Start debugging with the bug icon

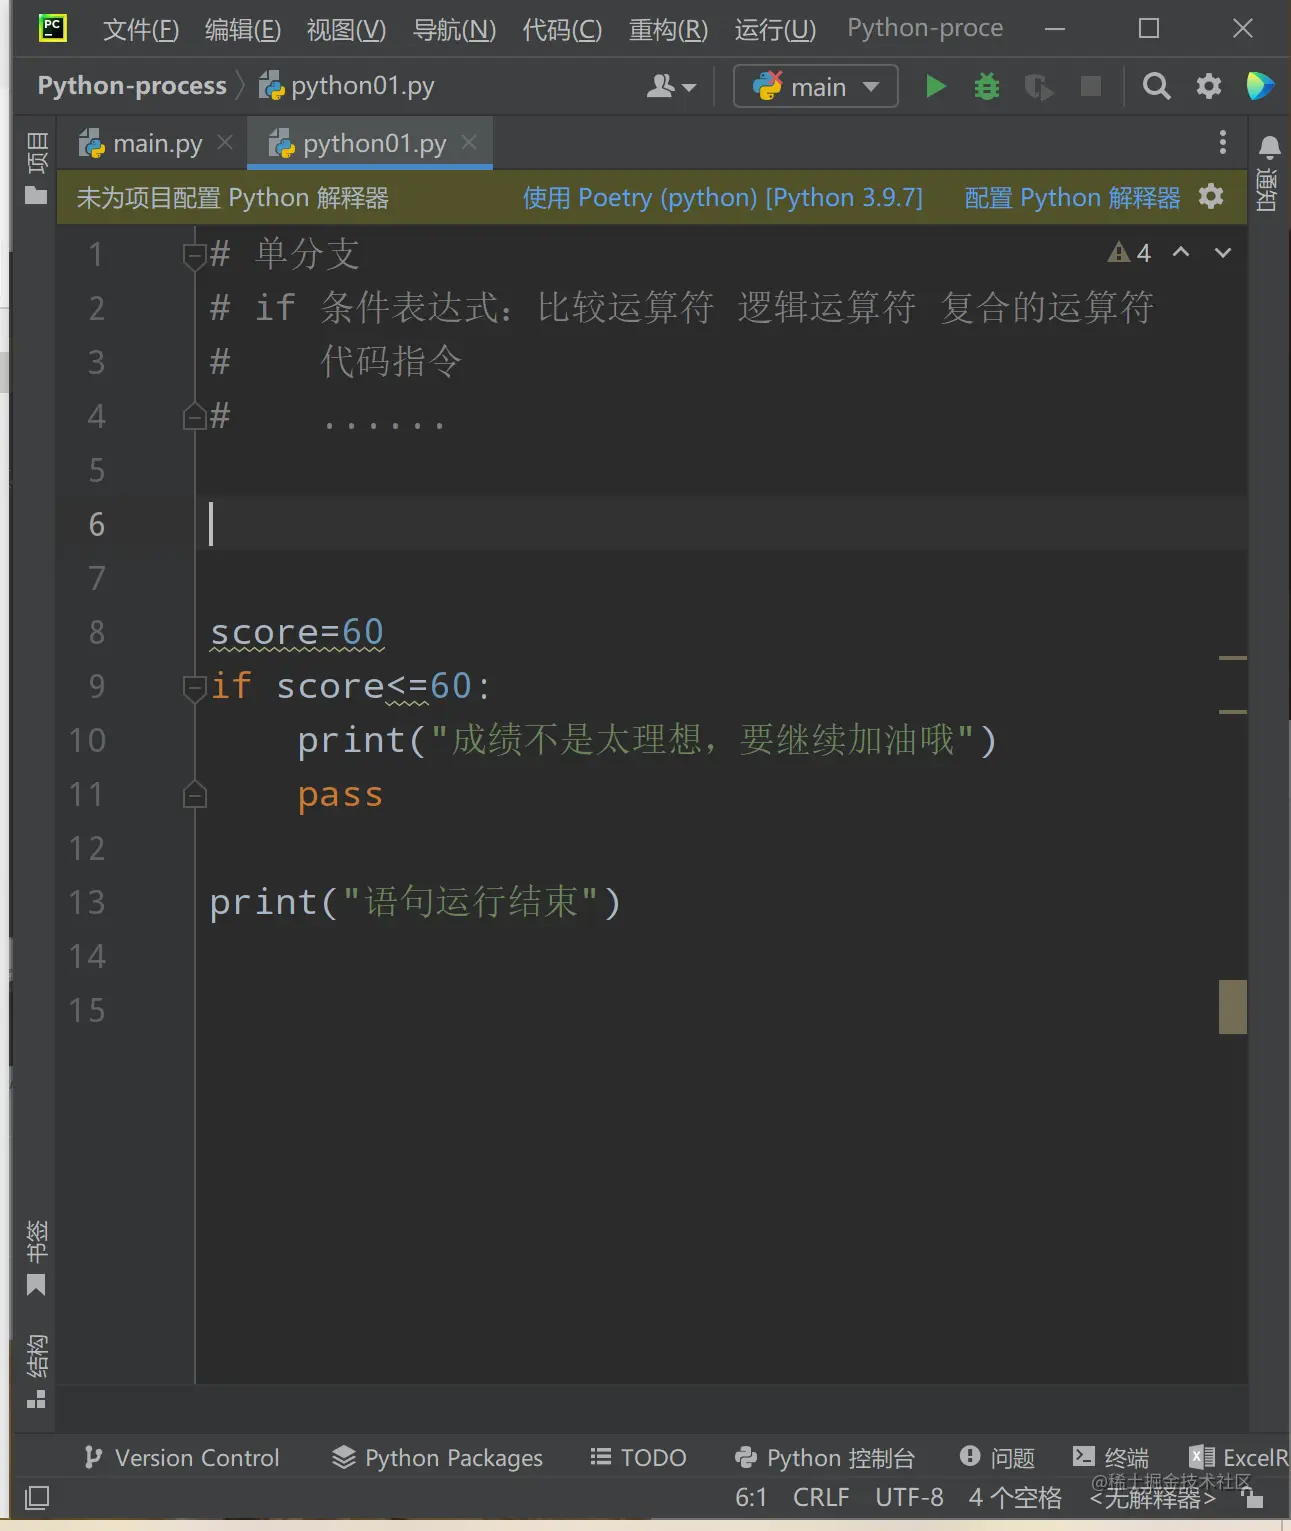coord(987,87)
